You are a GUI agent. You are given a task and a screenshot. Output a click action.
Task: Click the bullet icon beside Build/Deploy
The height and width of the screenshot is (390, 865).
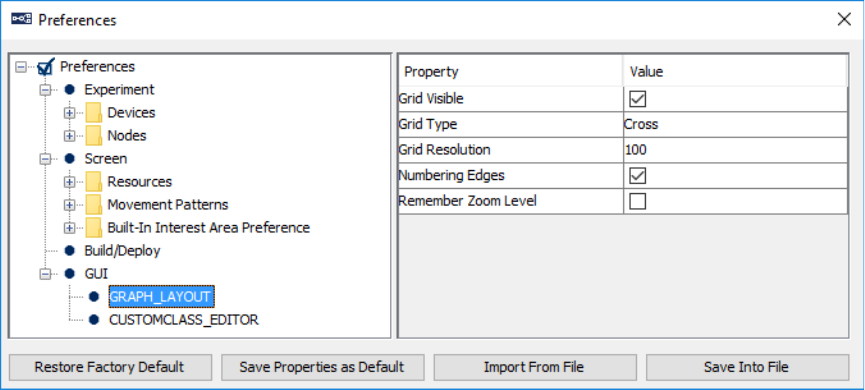click(70, 250)
